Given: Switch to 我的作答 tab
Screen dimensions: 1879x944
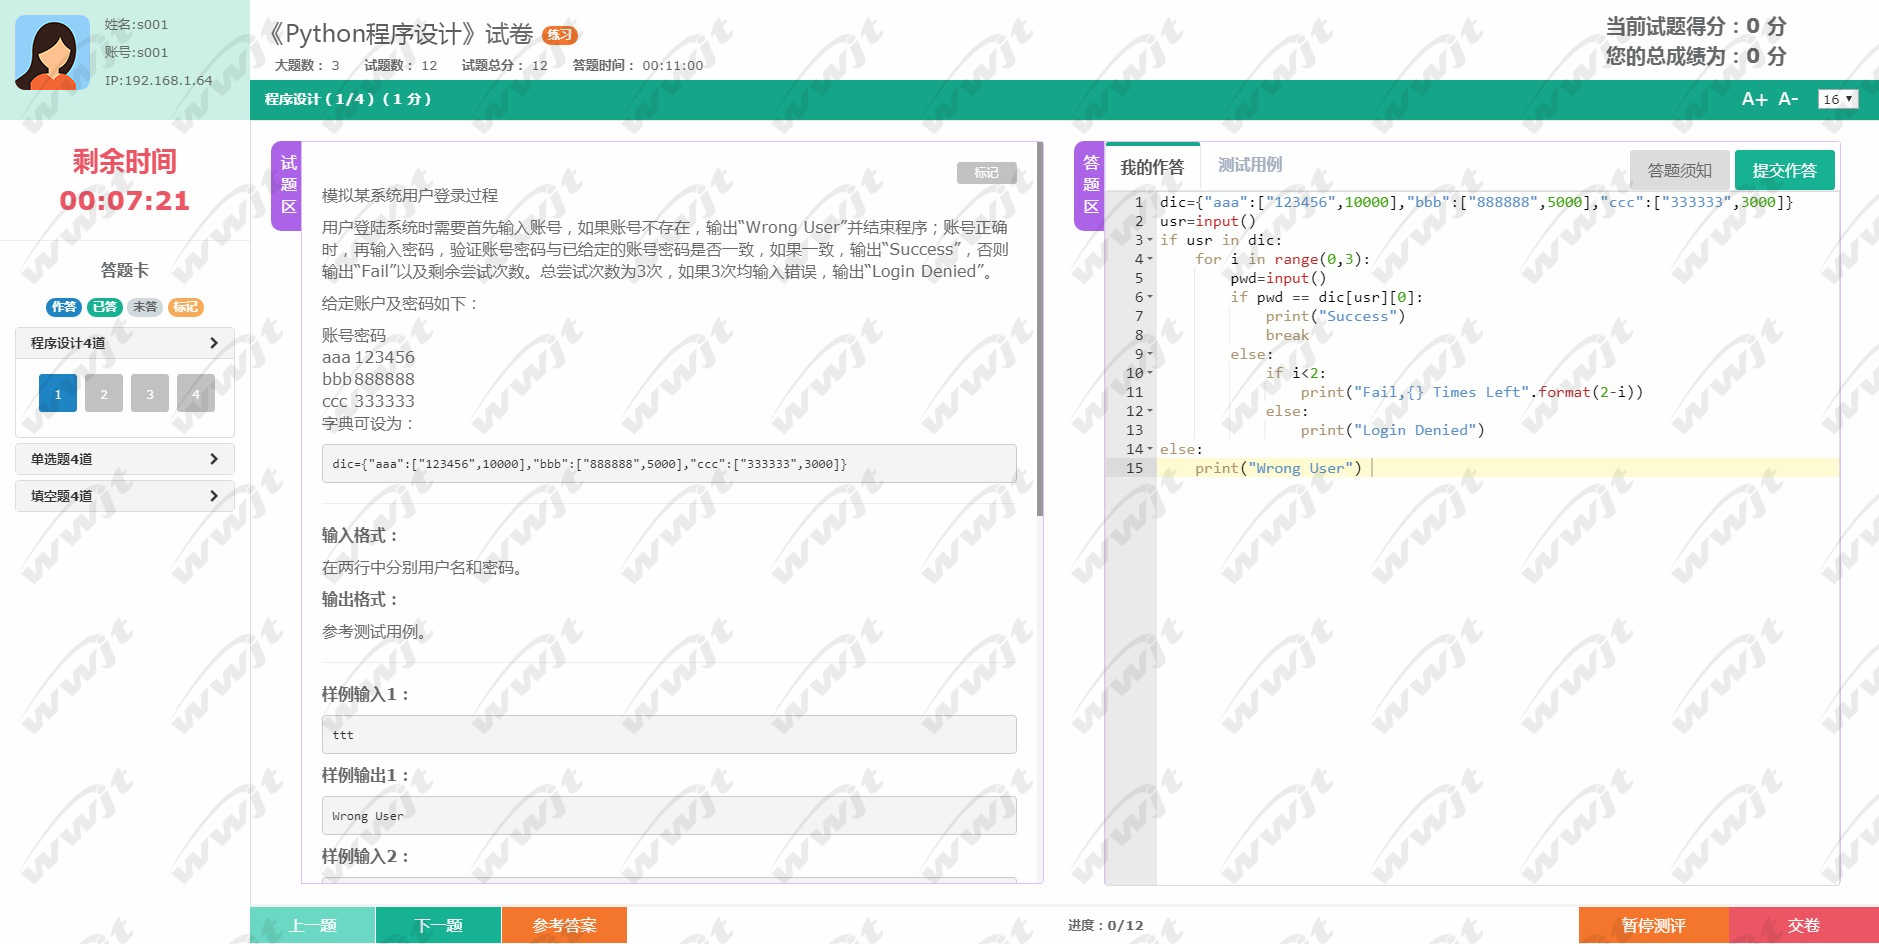Looking at the screenshot, I should 1152,167.
